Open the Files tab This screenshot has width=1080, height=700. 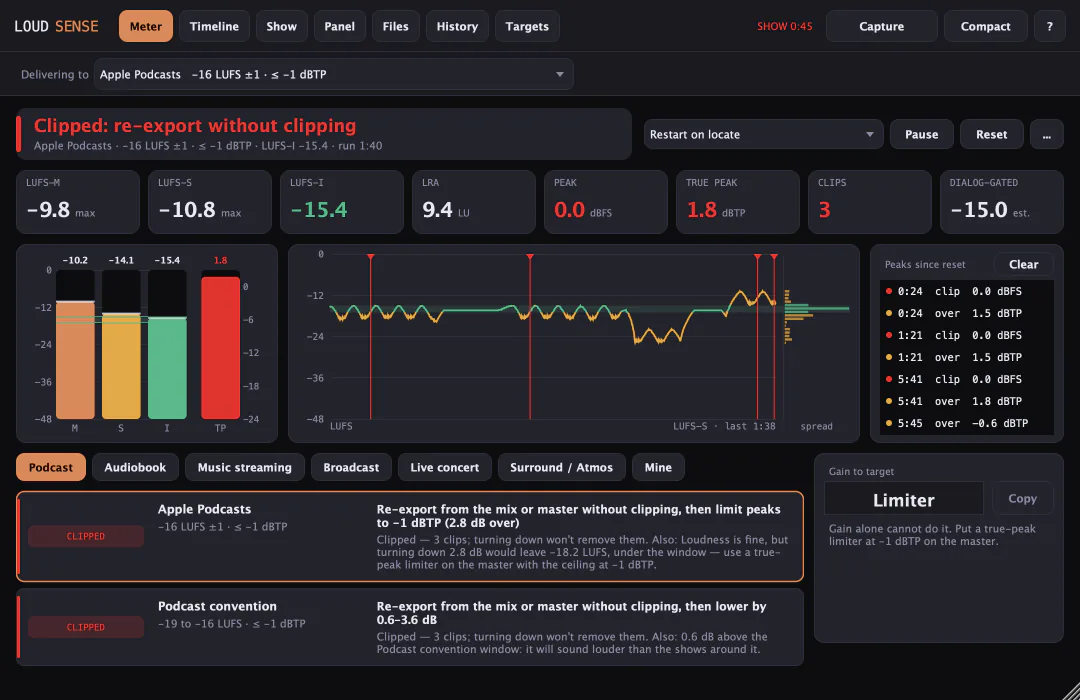(x=395, y=26)
